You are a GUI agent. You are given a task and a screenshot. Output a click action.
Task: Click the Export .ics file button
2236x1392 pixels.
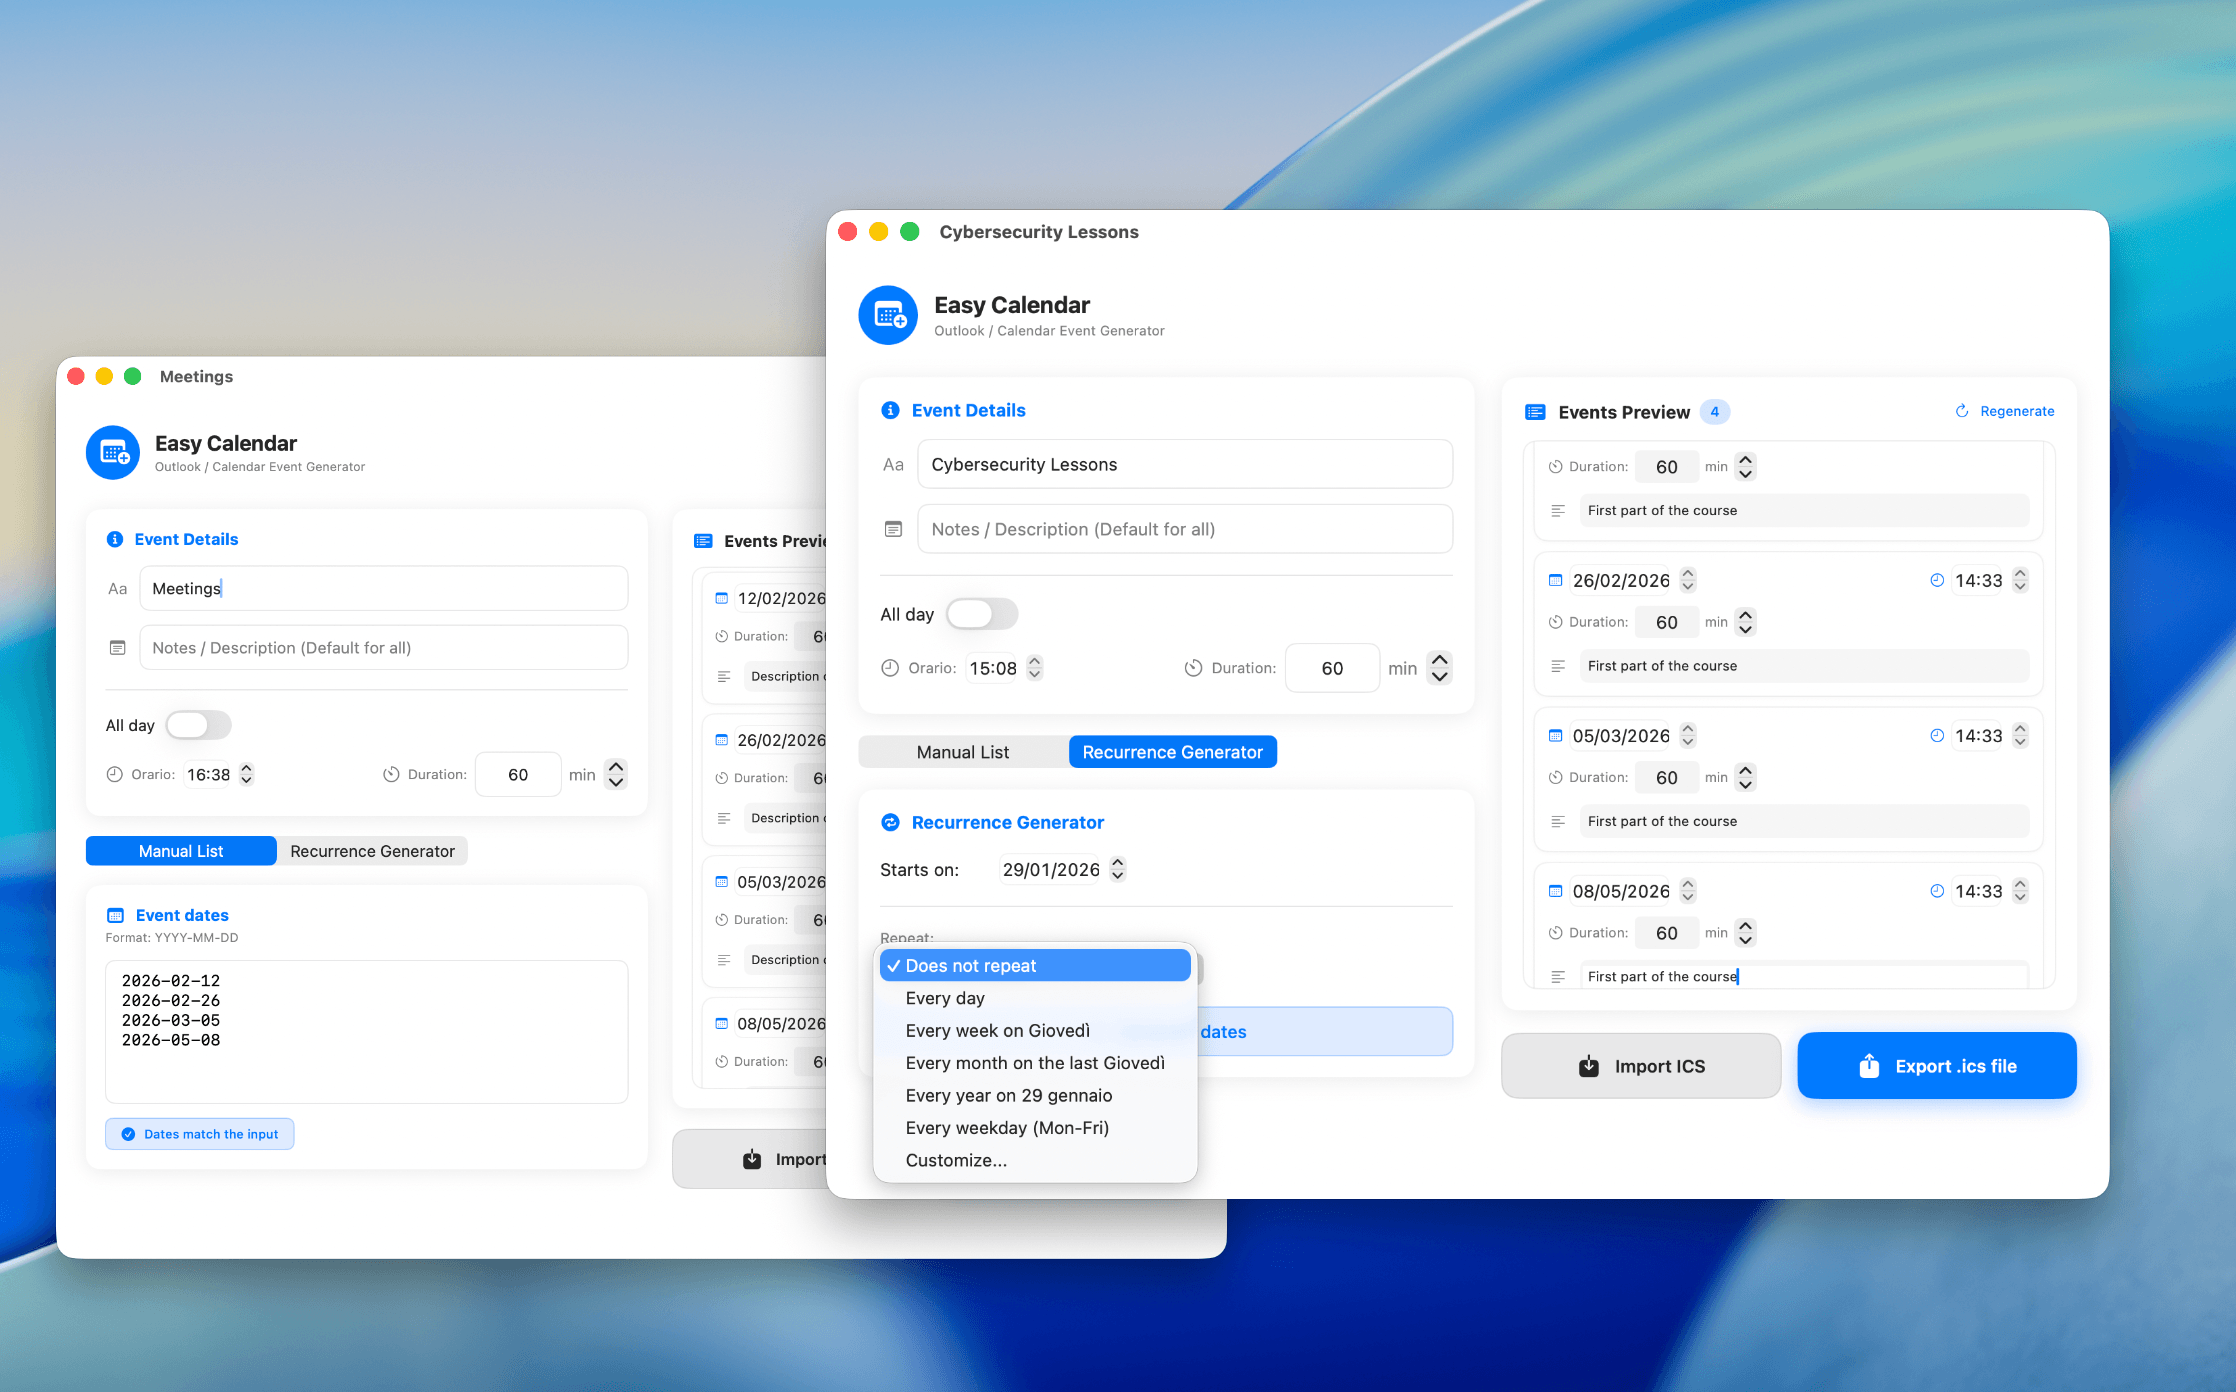(1937, 1066)
